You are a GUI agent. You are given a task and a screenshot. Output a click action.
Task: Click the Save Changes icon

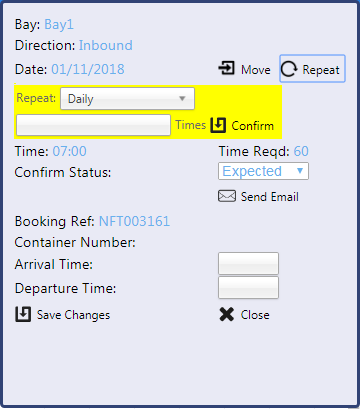click(23, 314)
